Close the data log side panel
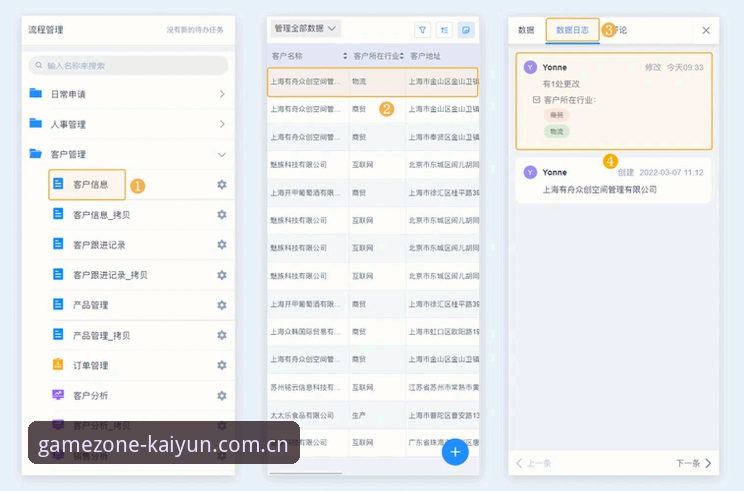The height and width of the screenshot is (491, 744). point(706,30)
